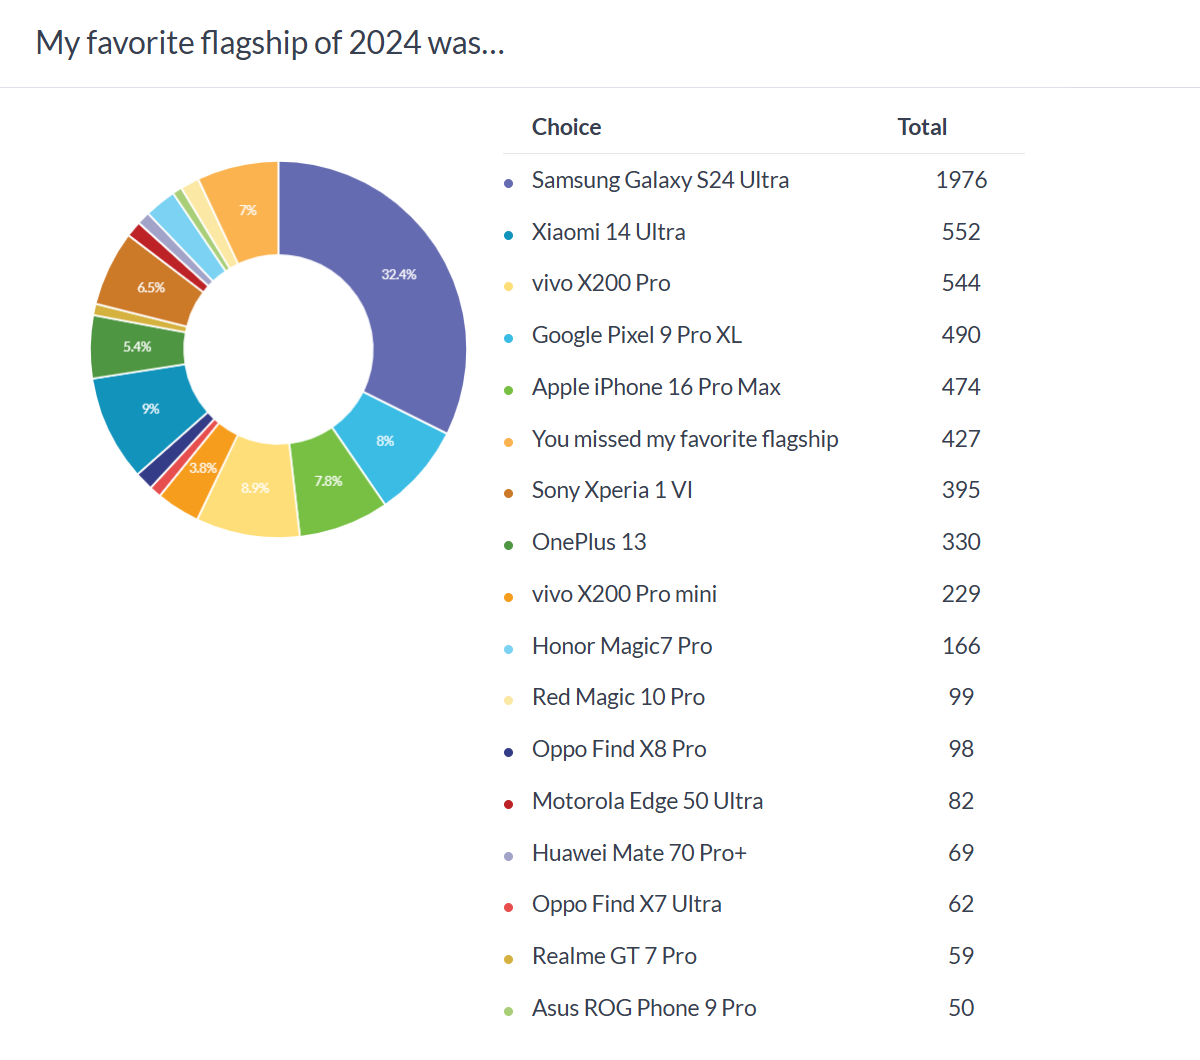Click the Xiaomi 14 Ultra legend color dot

click(x=508, y=235)
